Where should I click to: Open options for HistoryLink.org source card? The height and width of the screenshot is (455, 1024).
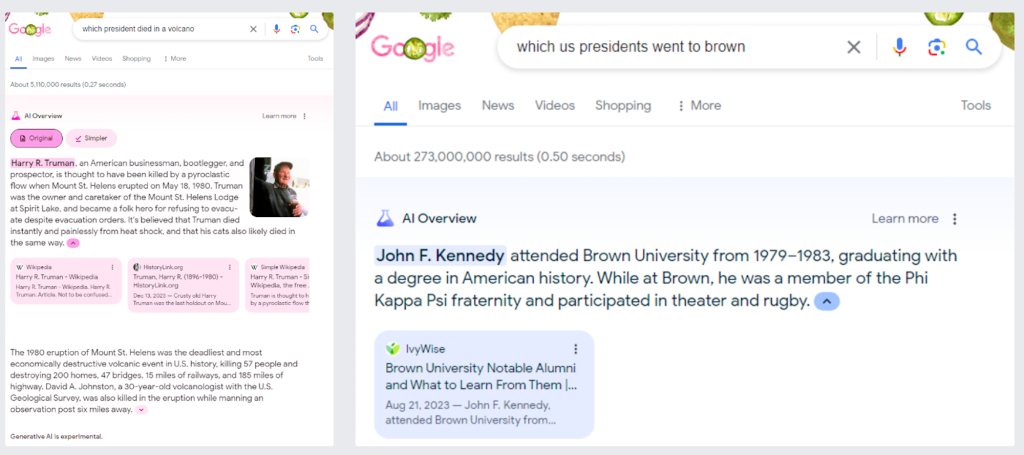(x=230, y=267)
